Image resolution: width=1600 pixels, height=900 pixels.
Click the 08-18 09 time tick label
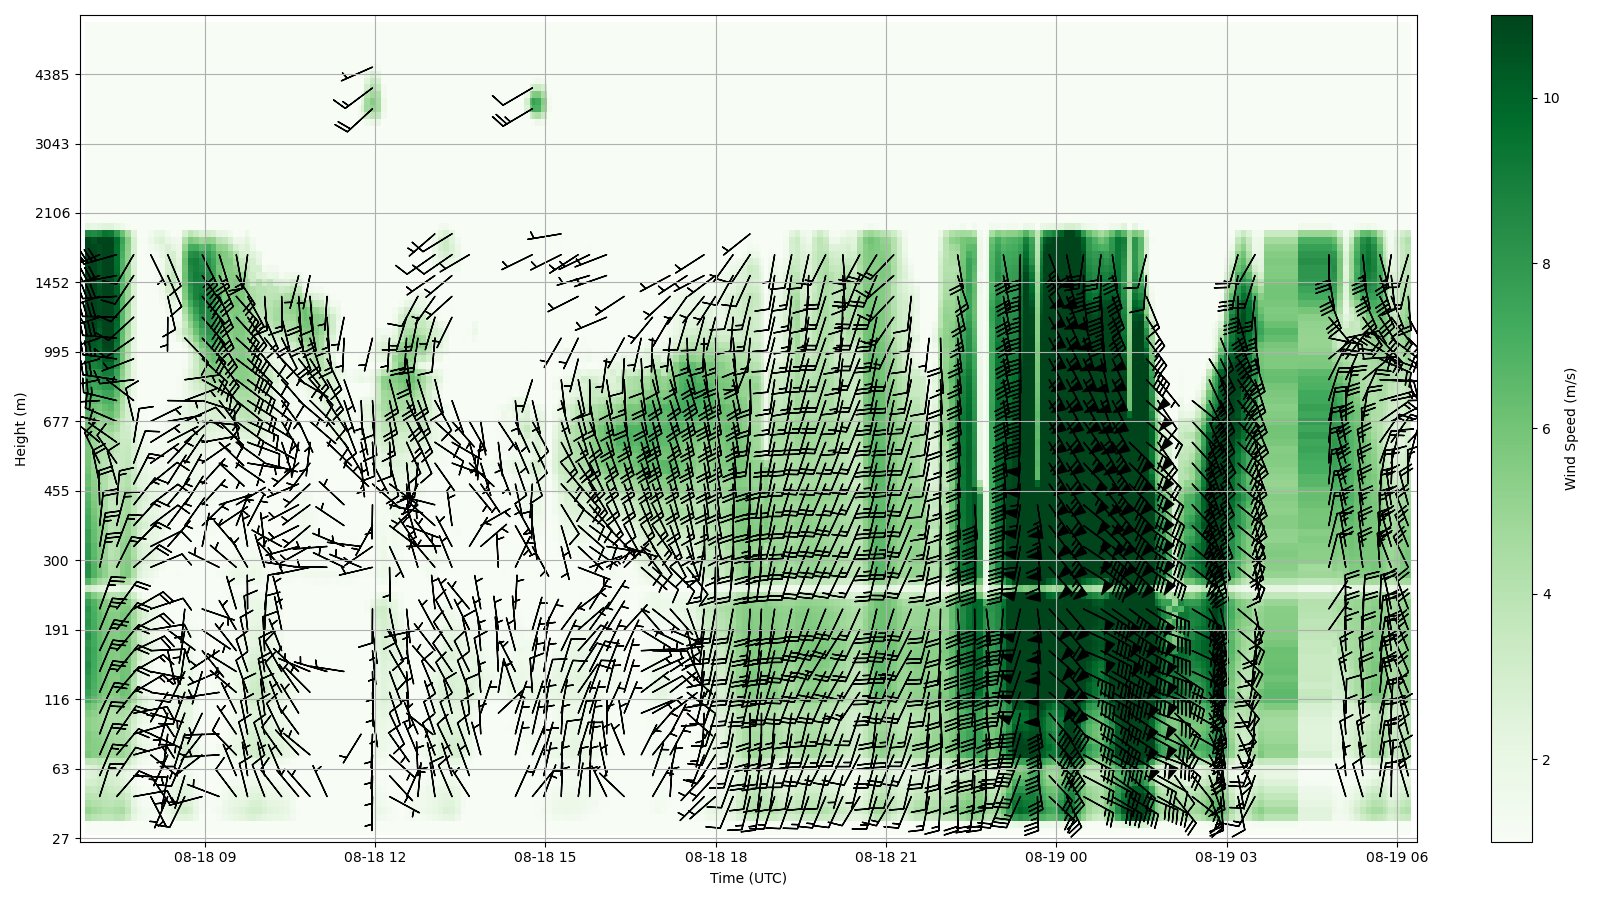(x=205, y=857)
